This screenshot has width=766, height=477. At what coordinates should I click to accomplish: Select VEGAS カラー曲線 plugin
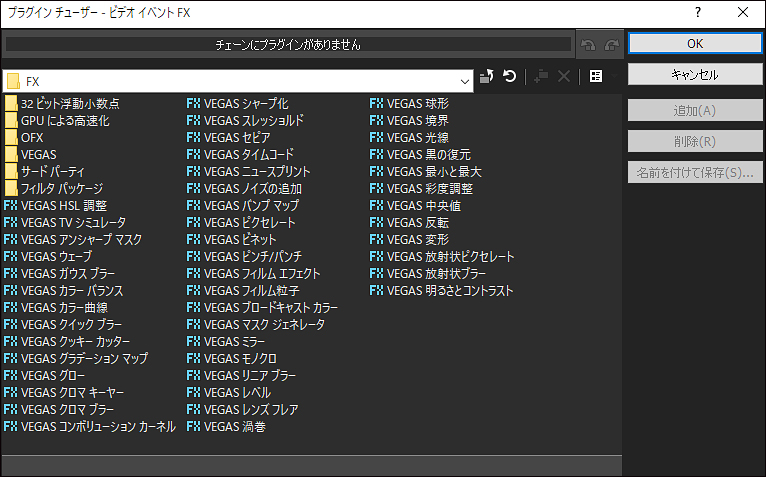point(56,307)
